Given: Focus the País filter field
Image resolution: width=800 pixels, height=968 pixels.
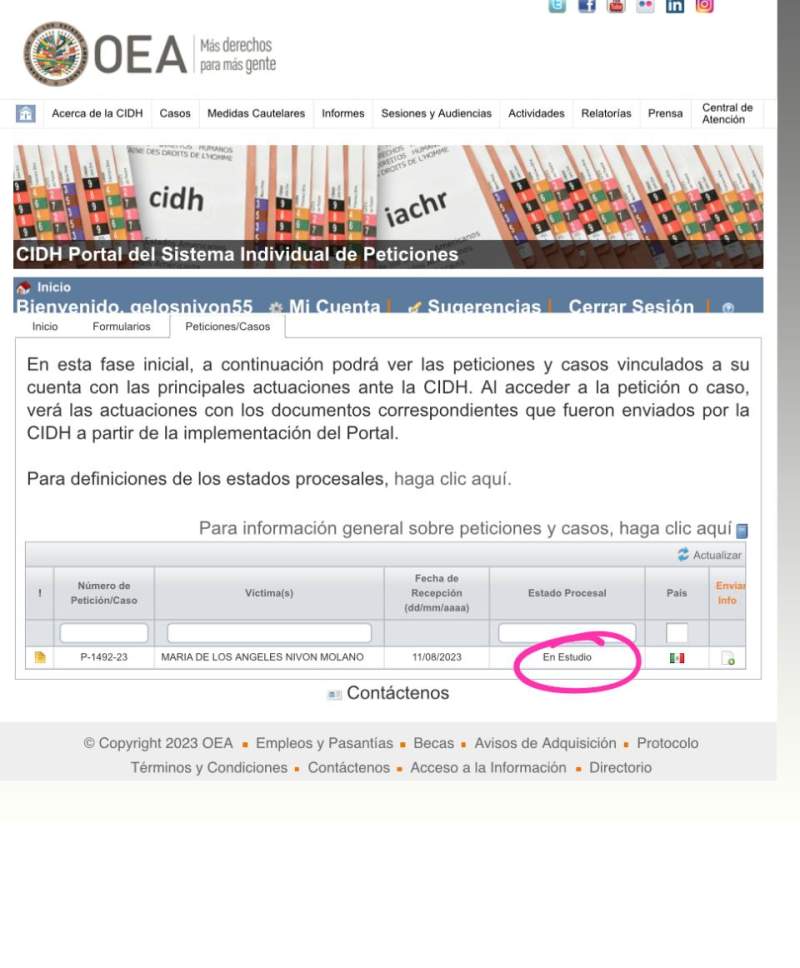Looking at the screenshot, I should tap(677, 633).
